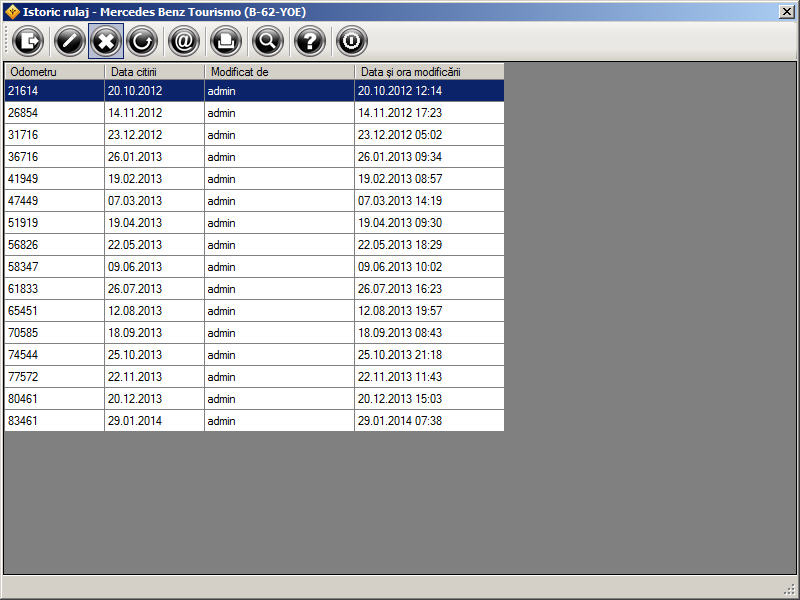Select odometer value 31716
This screenshot has width=800, height=600.
[x=23, y=135]
